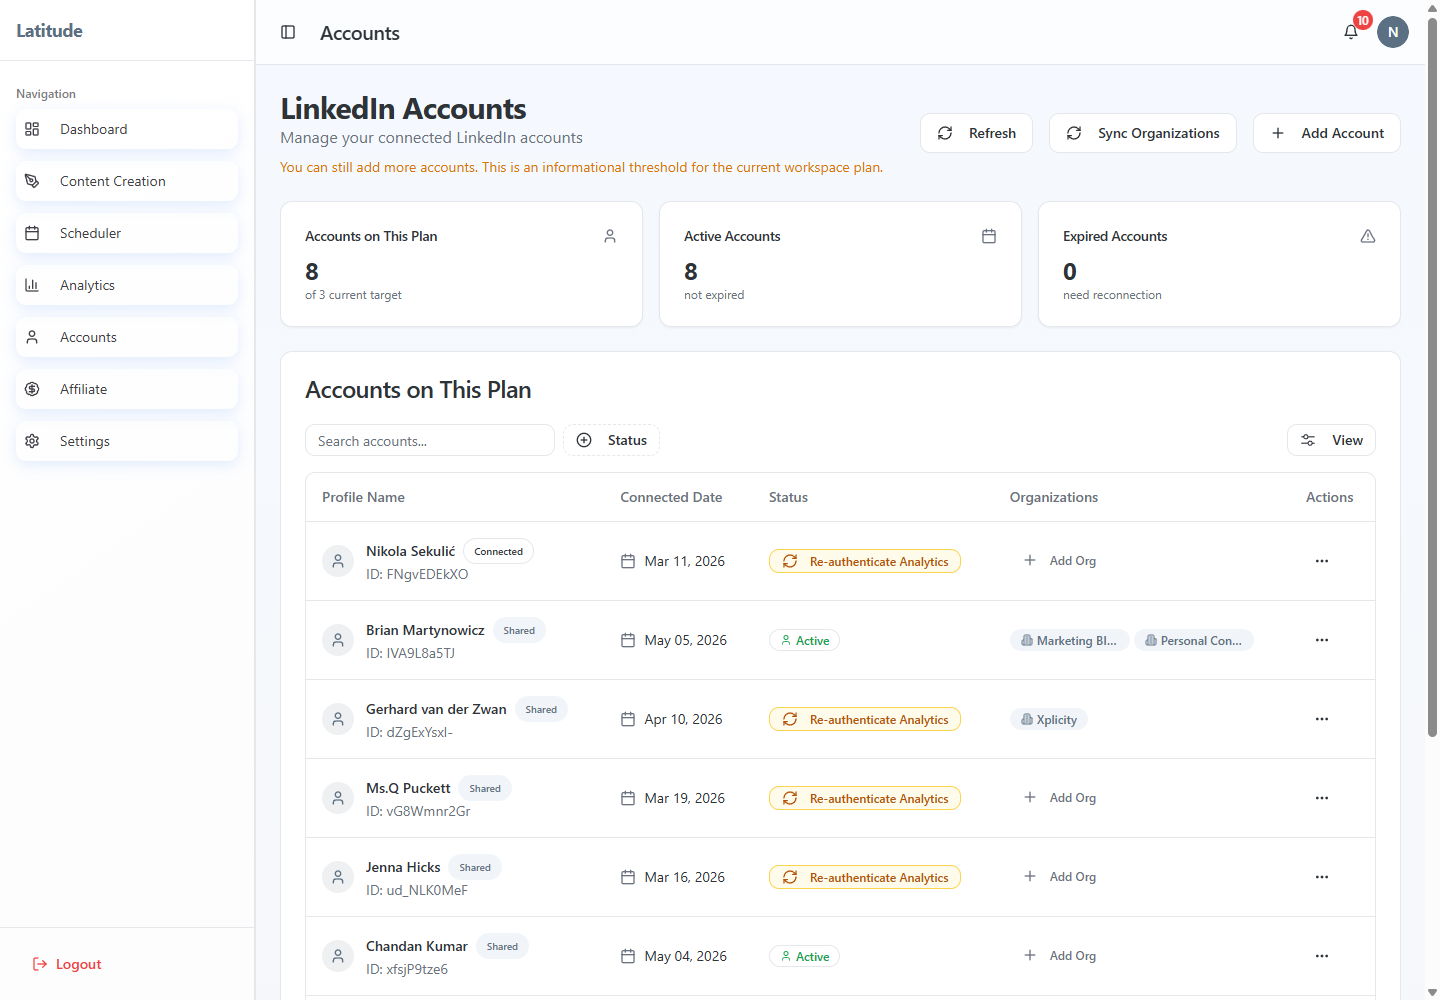This screenshot has height=1000, width=1440.
Task: Click the Xplicity organization tag
Action: [x=1049, y=719]
